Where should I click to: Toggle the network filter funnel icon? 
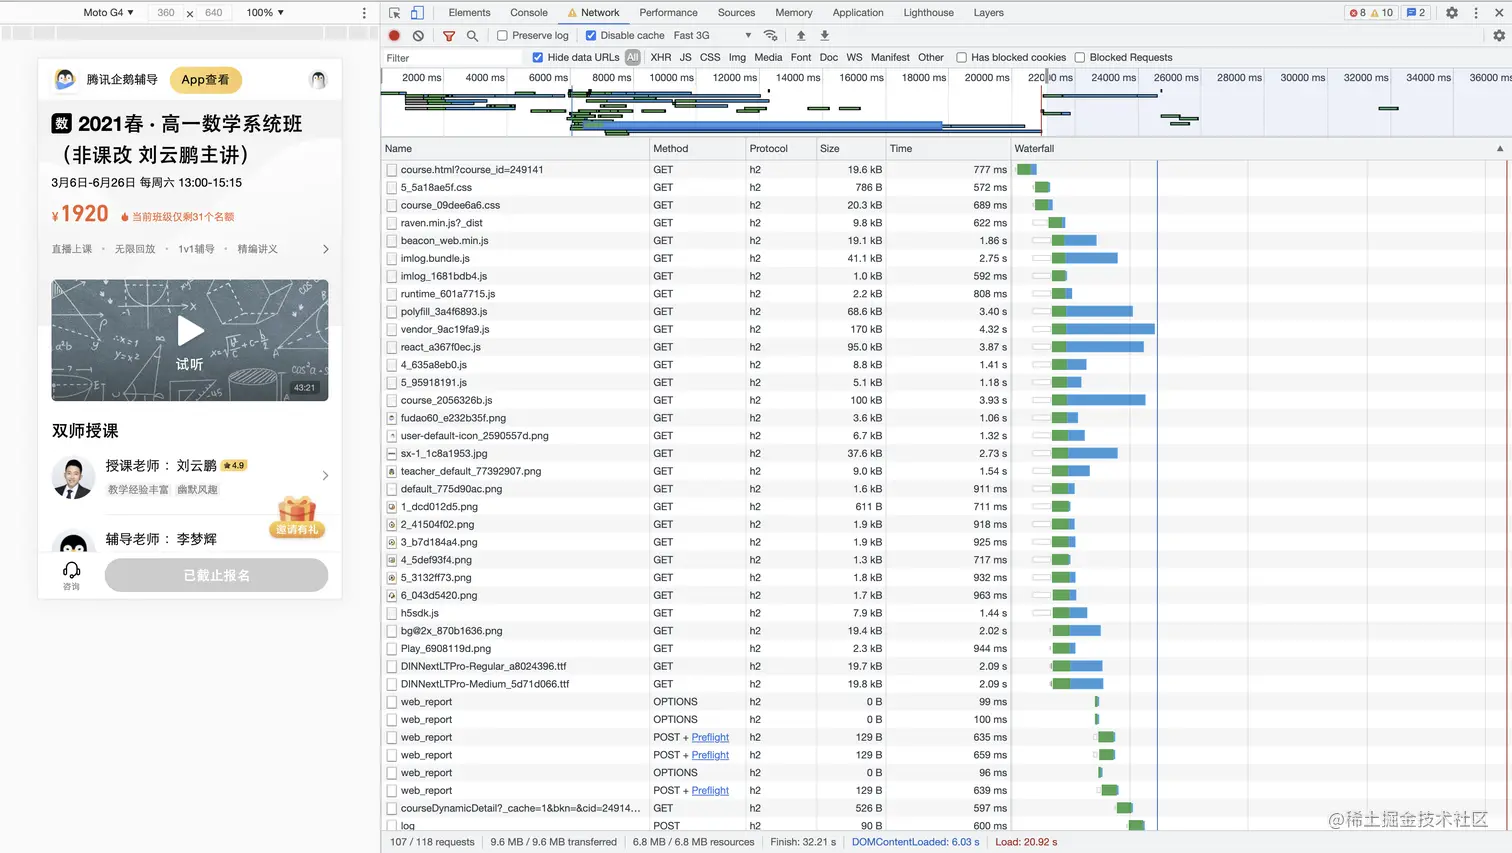coord(449,35)
